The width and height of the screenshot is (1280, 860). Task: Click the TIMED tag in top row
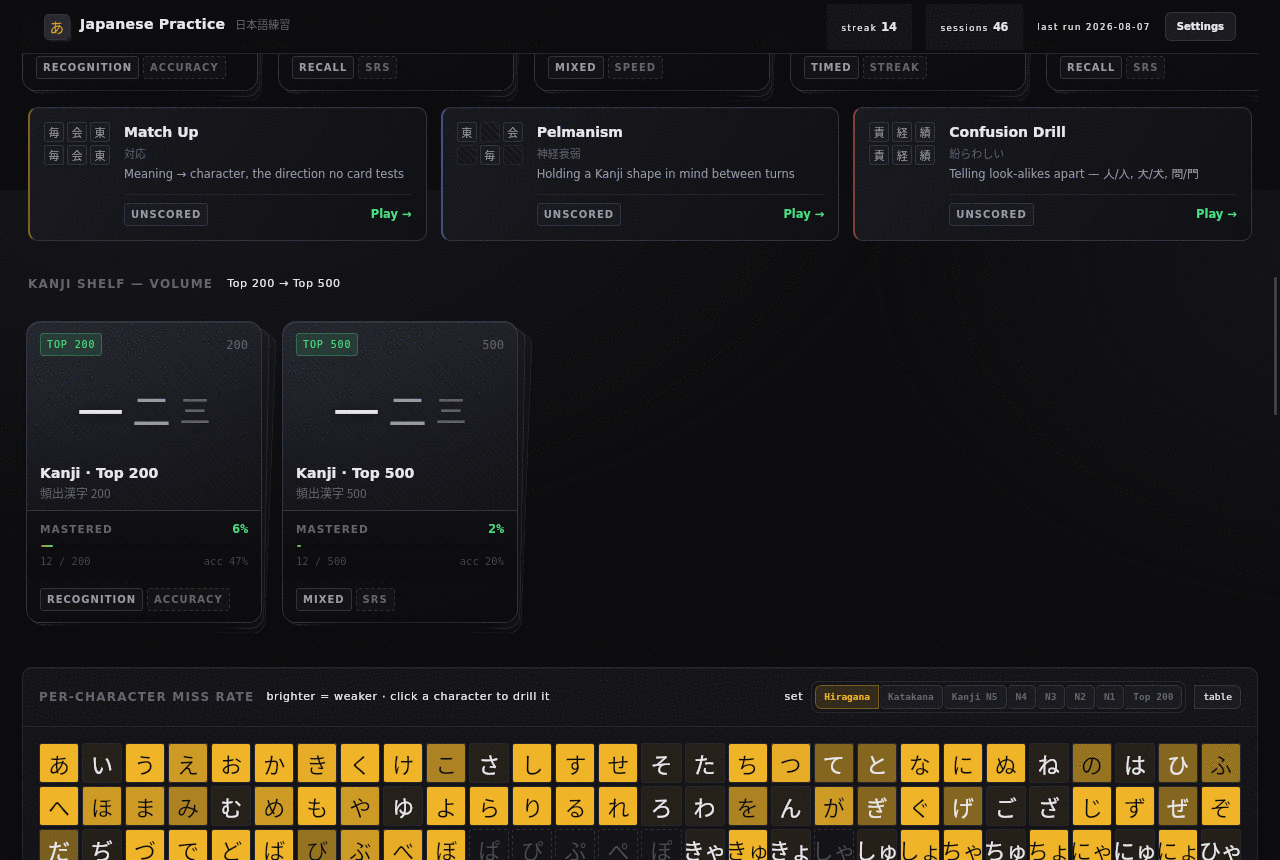(x=831, y=67)
